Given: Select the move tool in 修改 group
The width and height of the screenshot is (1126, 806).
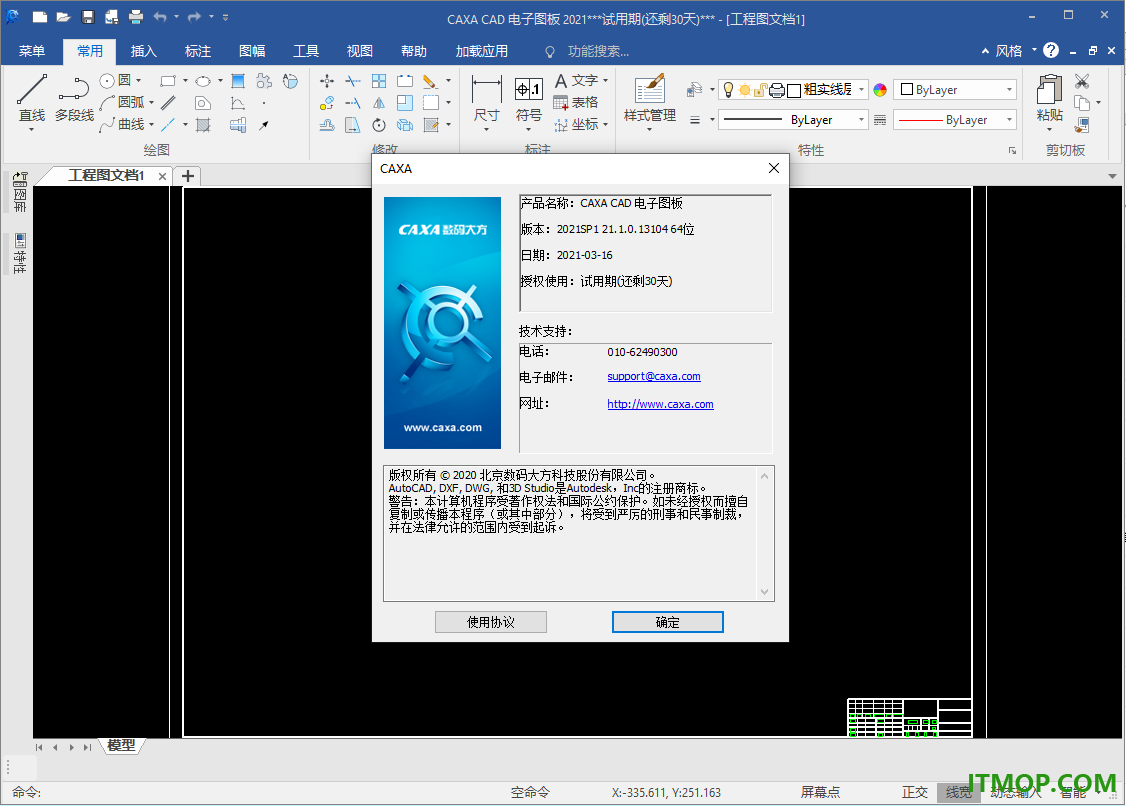Looking at the screenshot, I should 327,80.
